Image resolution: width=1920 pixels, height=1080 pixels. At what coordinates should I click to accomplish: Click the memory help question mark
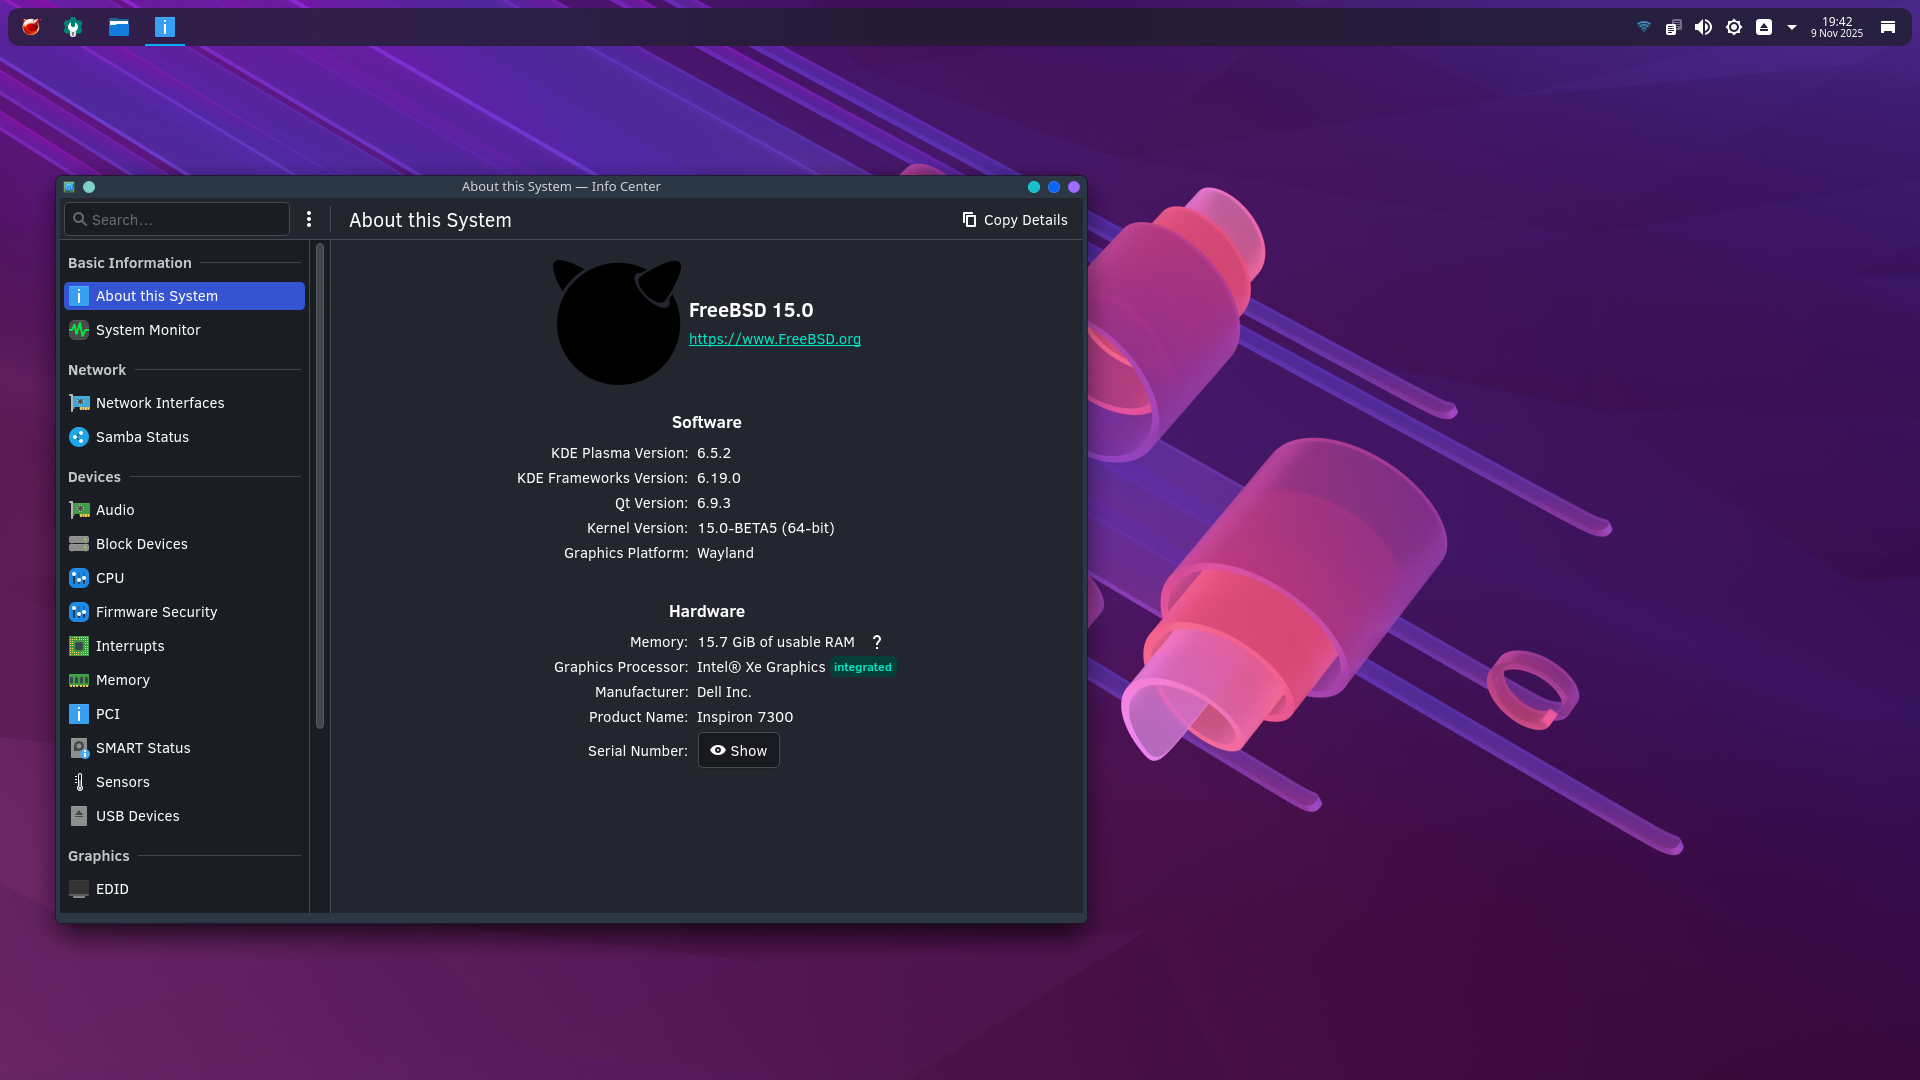pyautogui.click(x=877, y=642)
